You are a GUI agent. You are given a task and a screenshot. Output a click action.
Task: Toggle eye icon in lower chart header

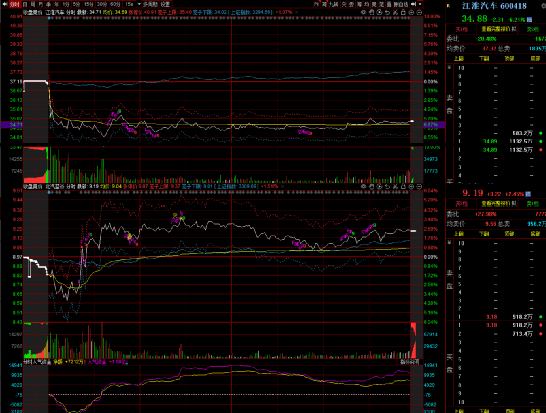pos(363,187)
